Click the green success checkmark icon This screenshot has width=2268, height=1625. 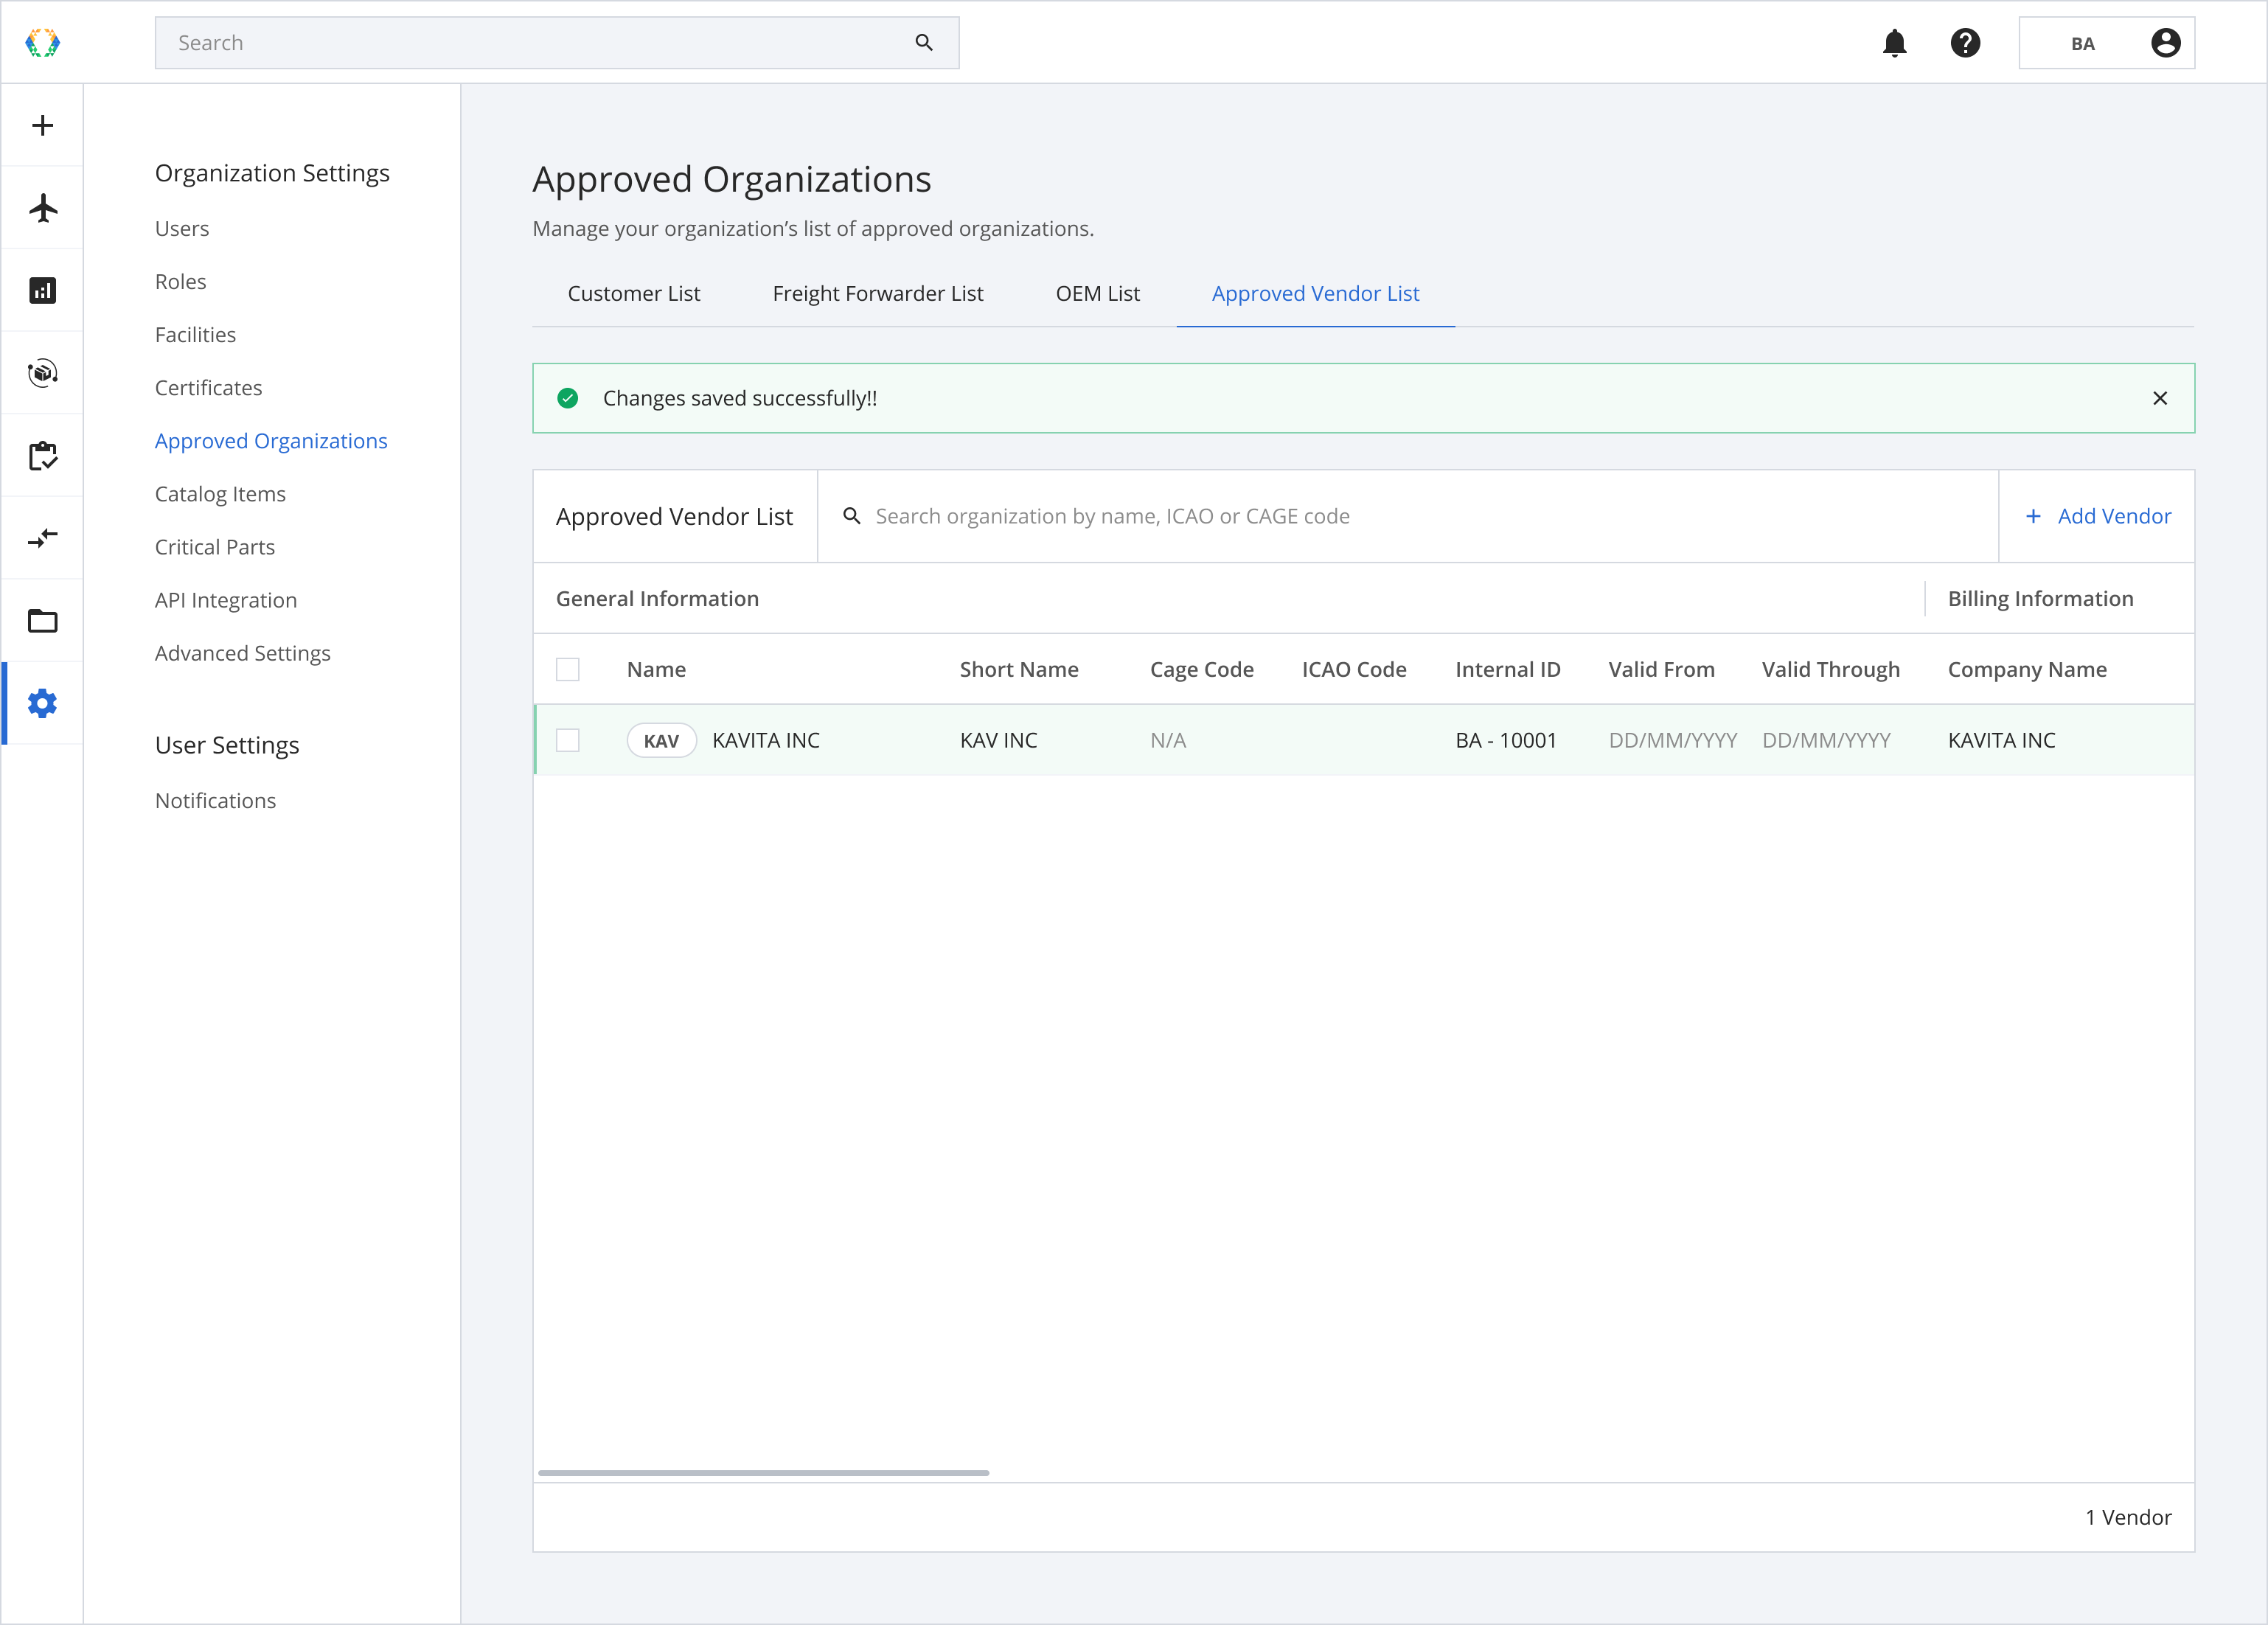[x=568, y=398]
